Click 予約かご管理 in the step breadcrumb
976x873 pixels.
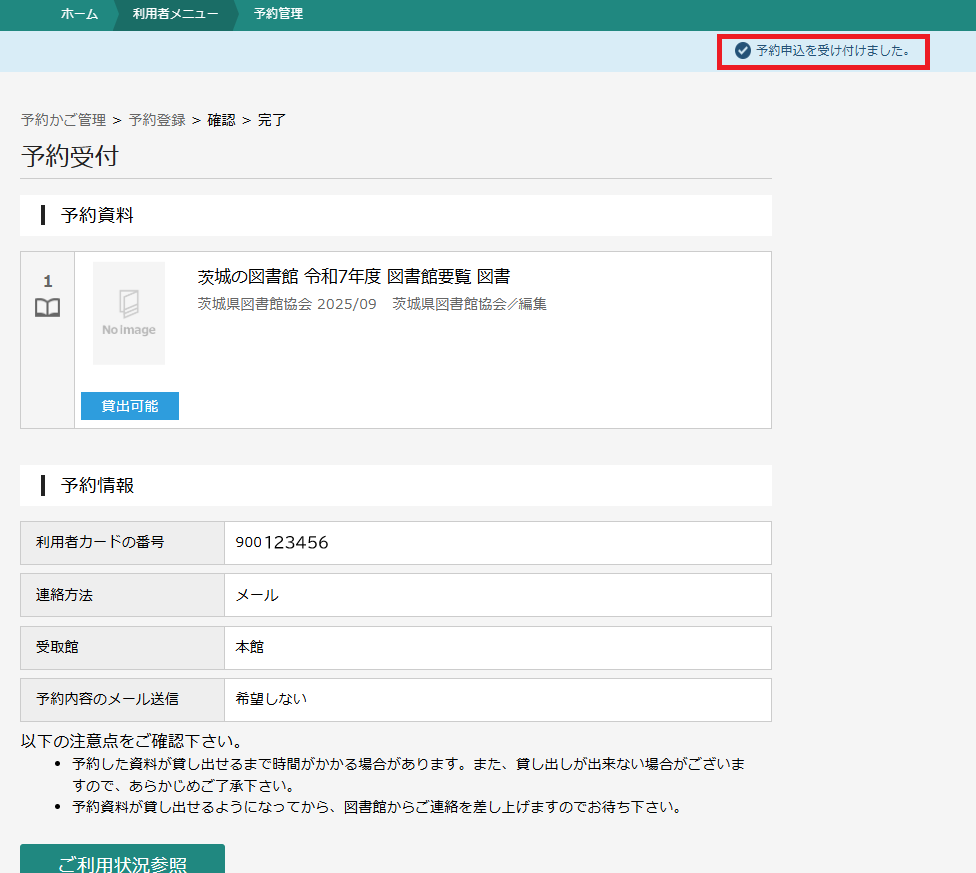[63, 120]
